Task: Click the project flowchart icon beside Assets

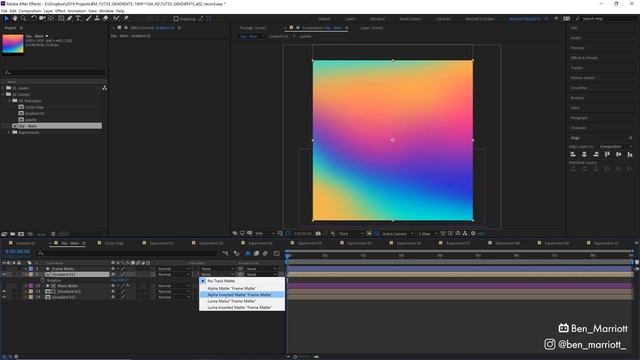Action: (104, 88)
